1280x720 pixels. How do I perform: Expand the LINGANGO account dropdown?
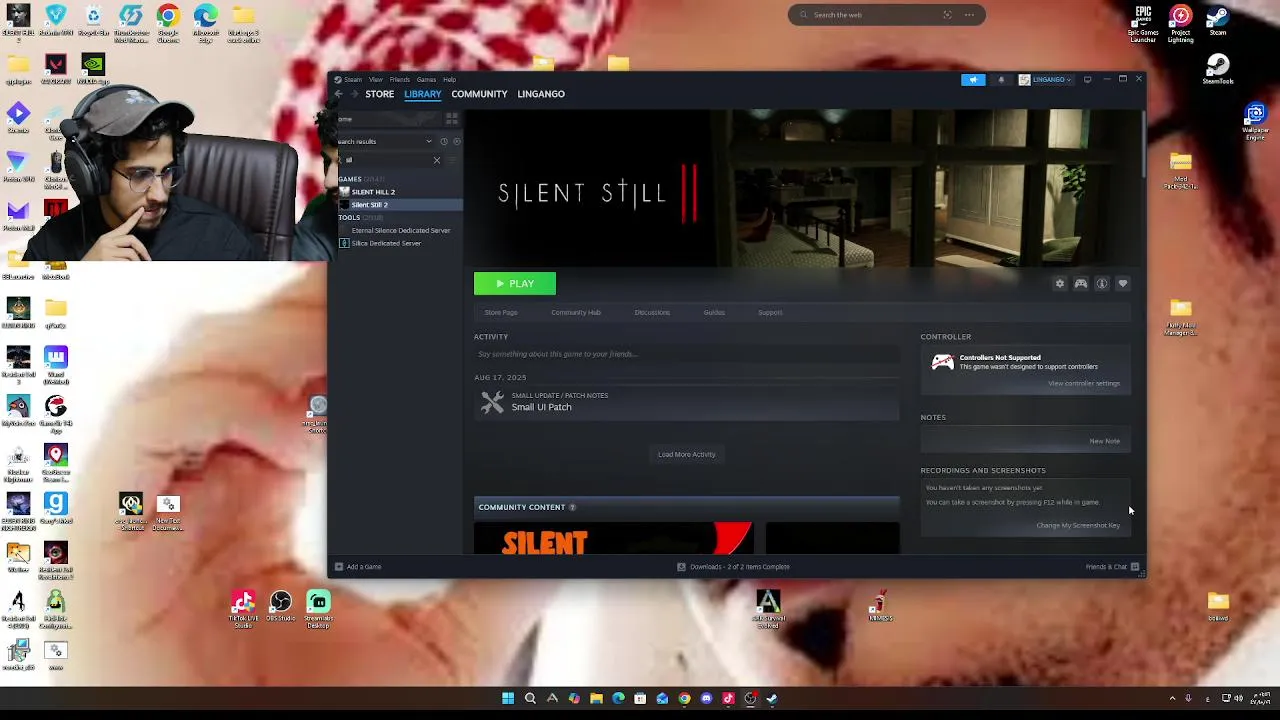click(x=1045, y=80)
